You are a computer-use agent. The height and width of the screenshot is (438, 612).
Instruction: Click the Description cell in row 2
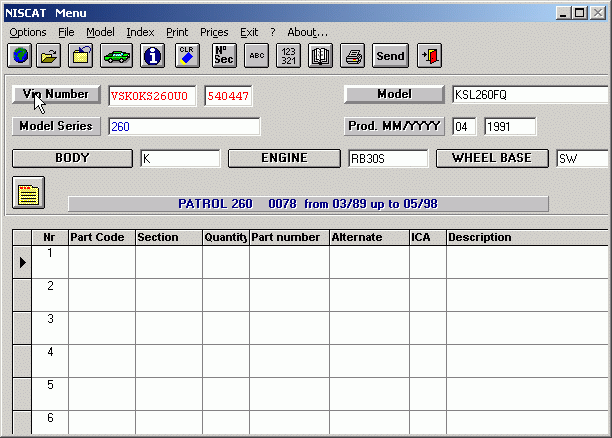tap(527, 295)
